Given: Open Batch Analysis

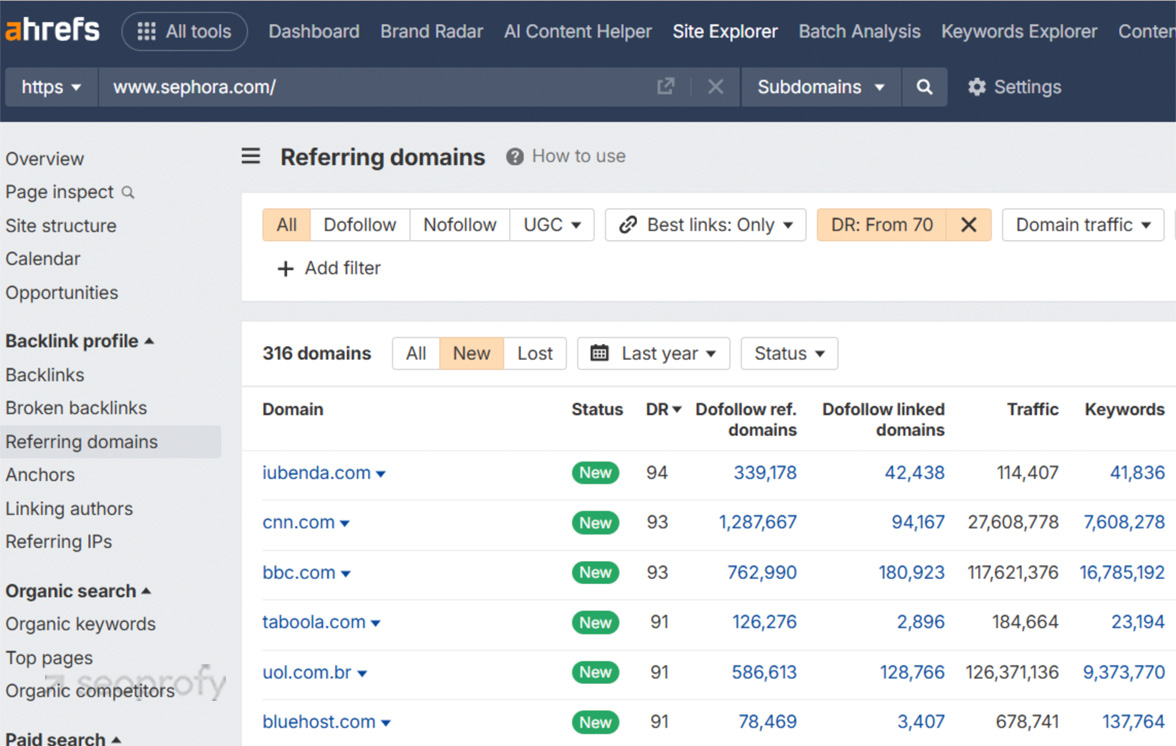Looking at the screenshot, I should point(859,31).
